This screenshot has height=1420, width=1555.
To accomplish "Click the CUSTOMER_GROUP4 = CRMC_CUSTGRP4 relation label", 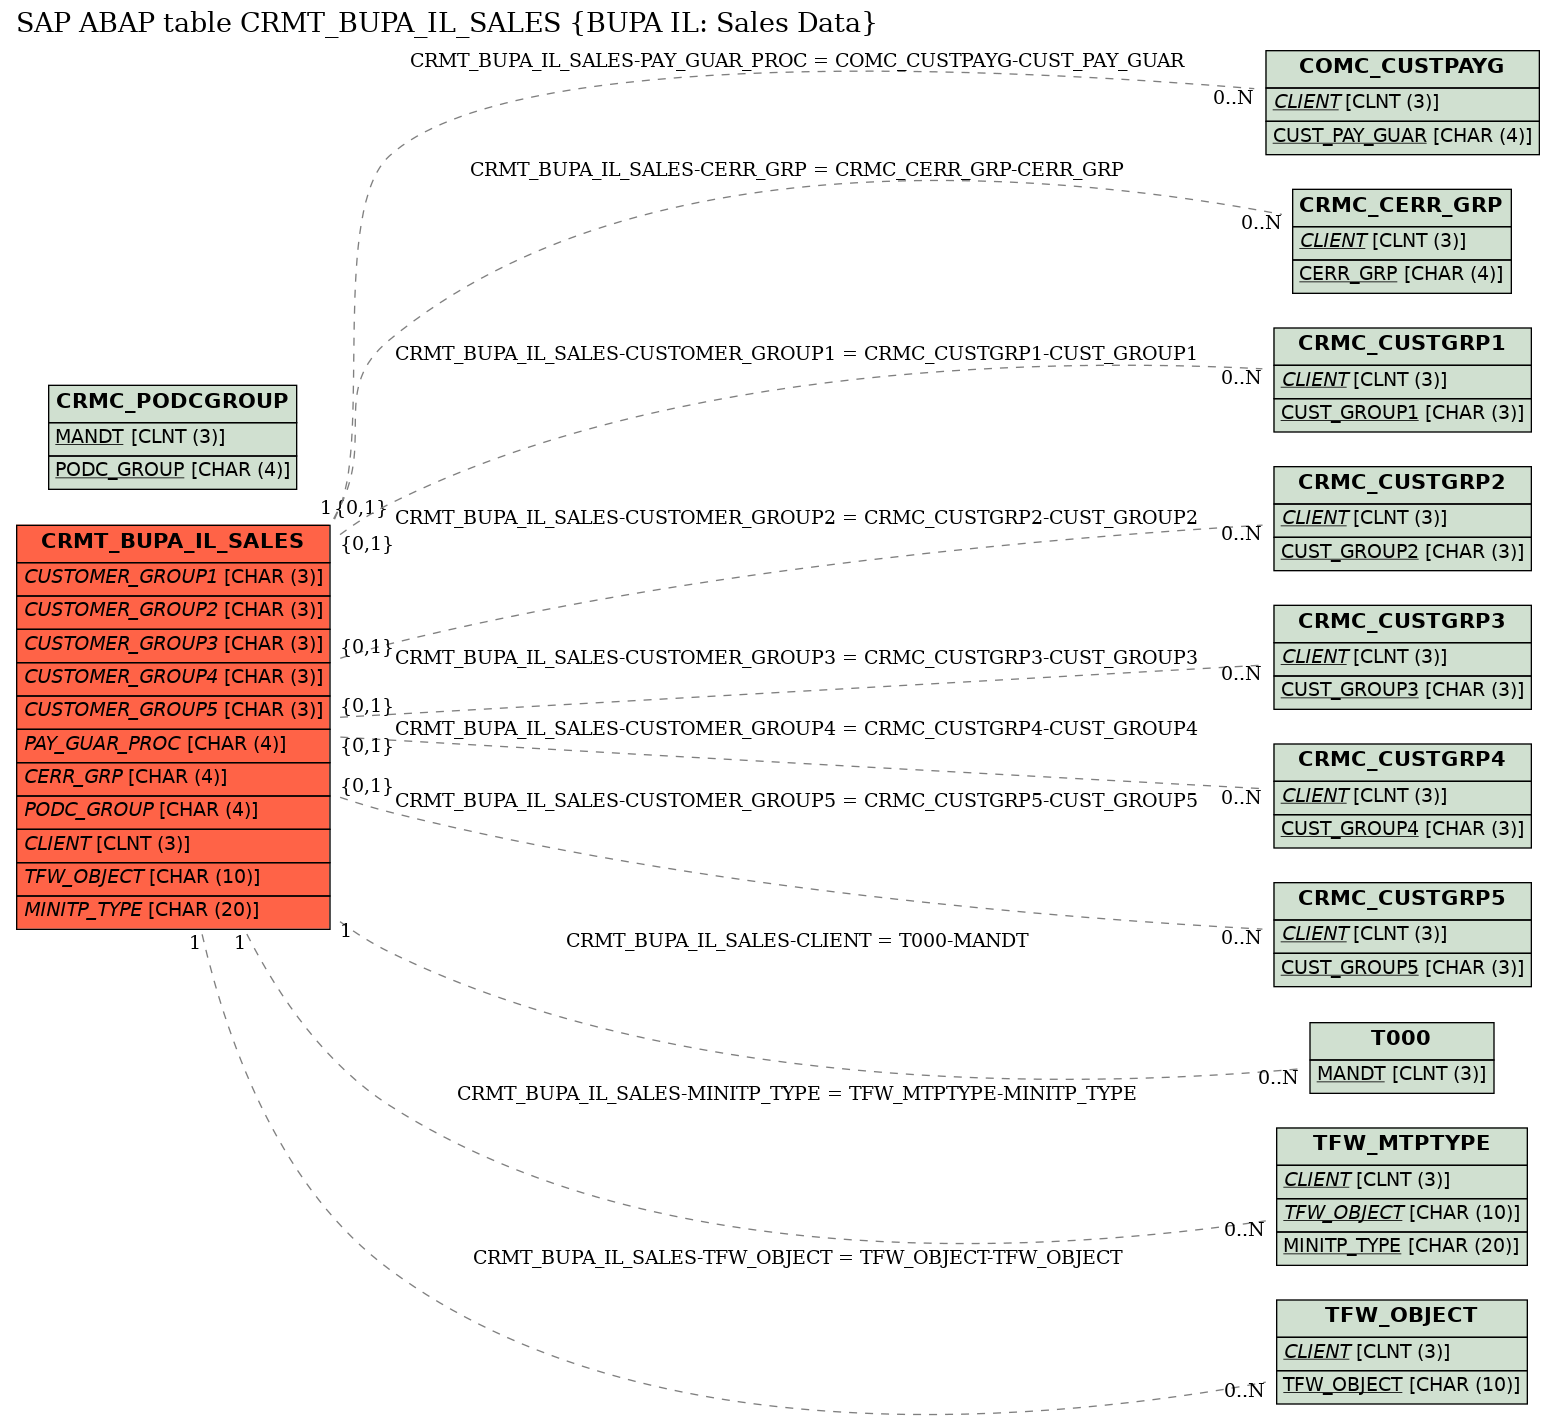I will point(796,729).
